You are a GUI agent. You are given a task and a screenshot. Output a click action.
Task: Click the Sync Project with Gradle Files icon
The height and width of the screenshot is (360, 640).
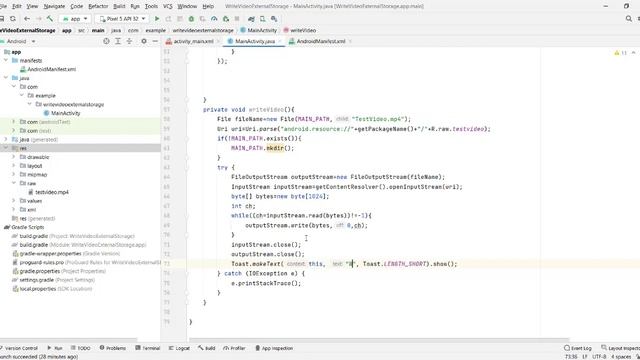[251, 19]
